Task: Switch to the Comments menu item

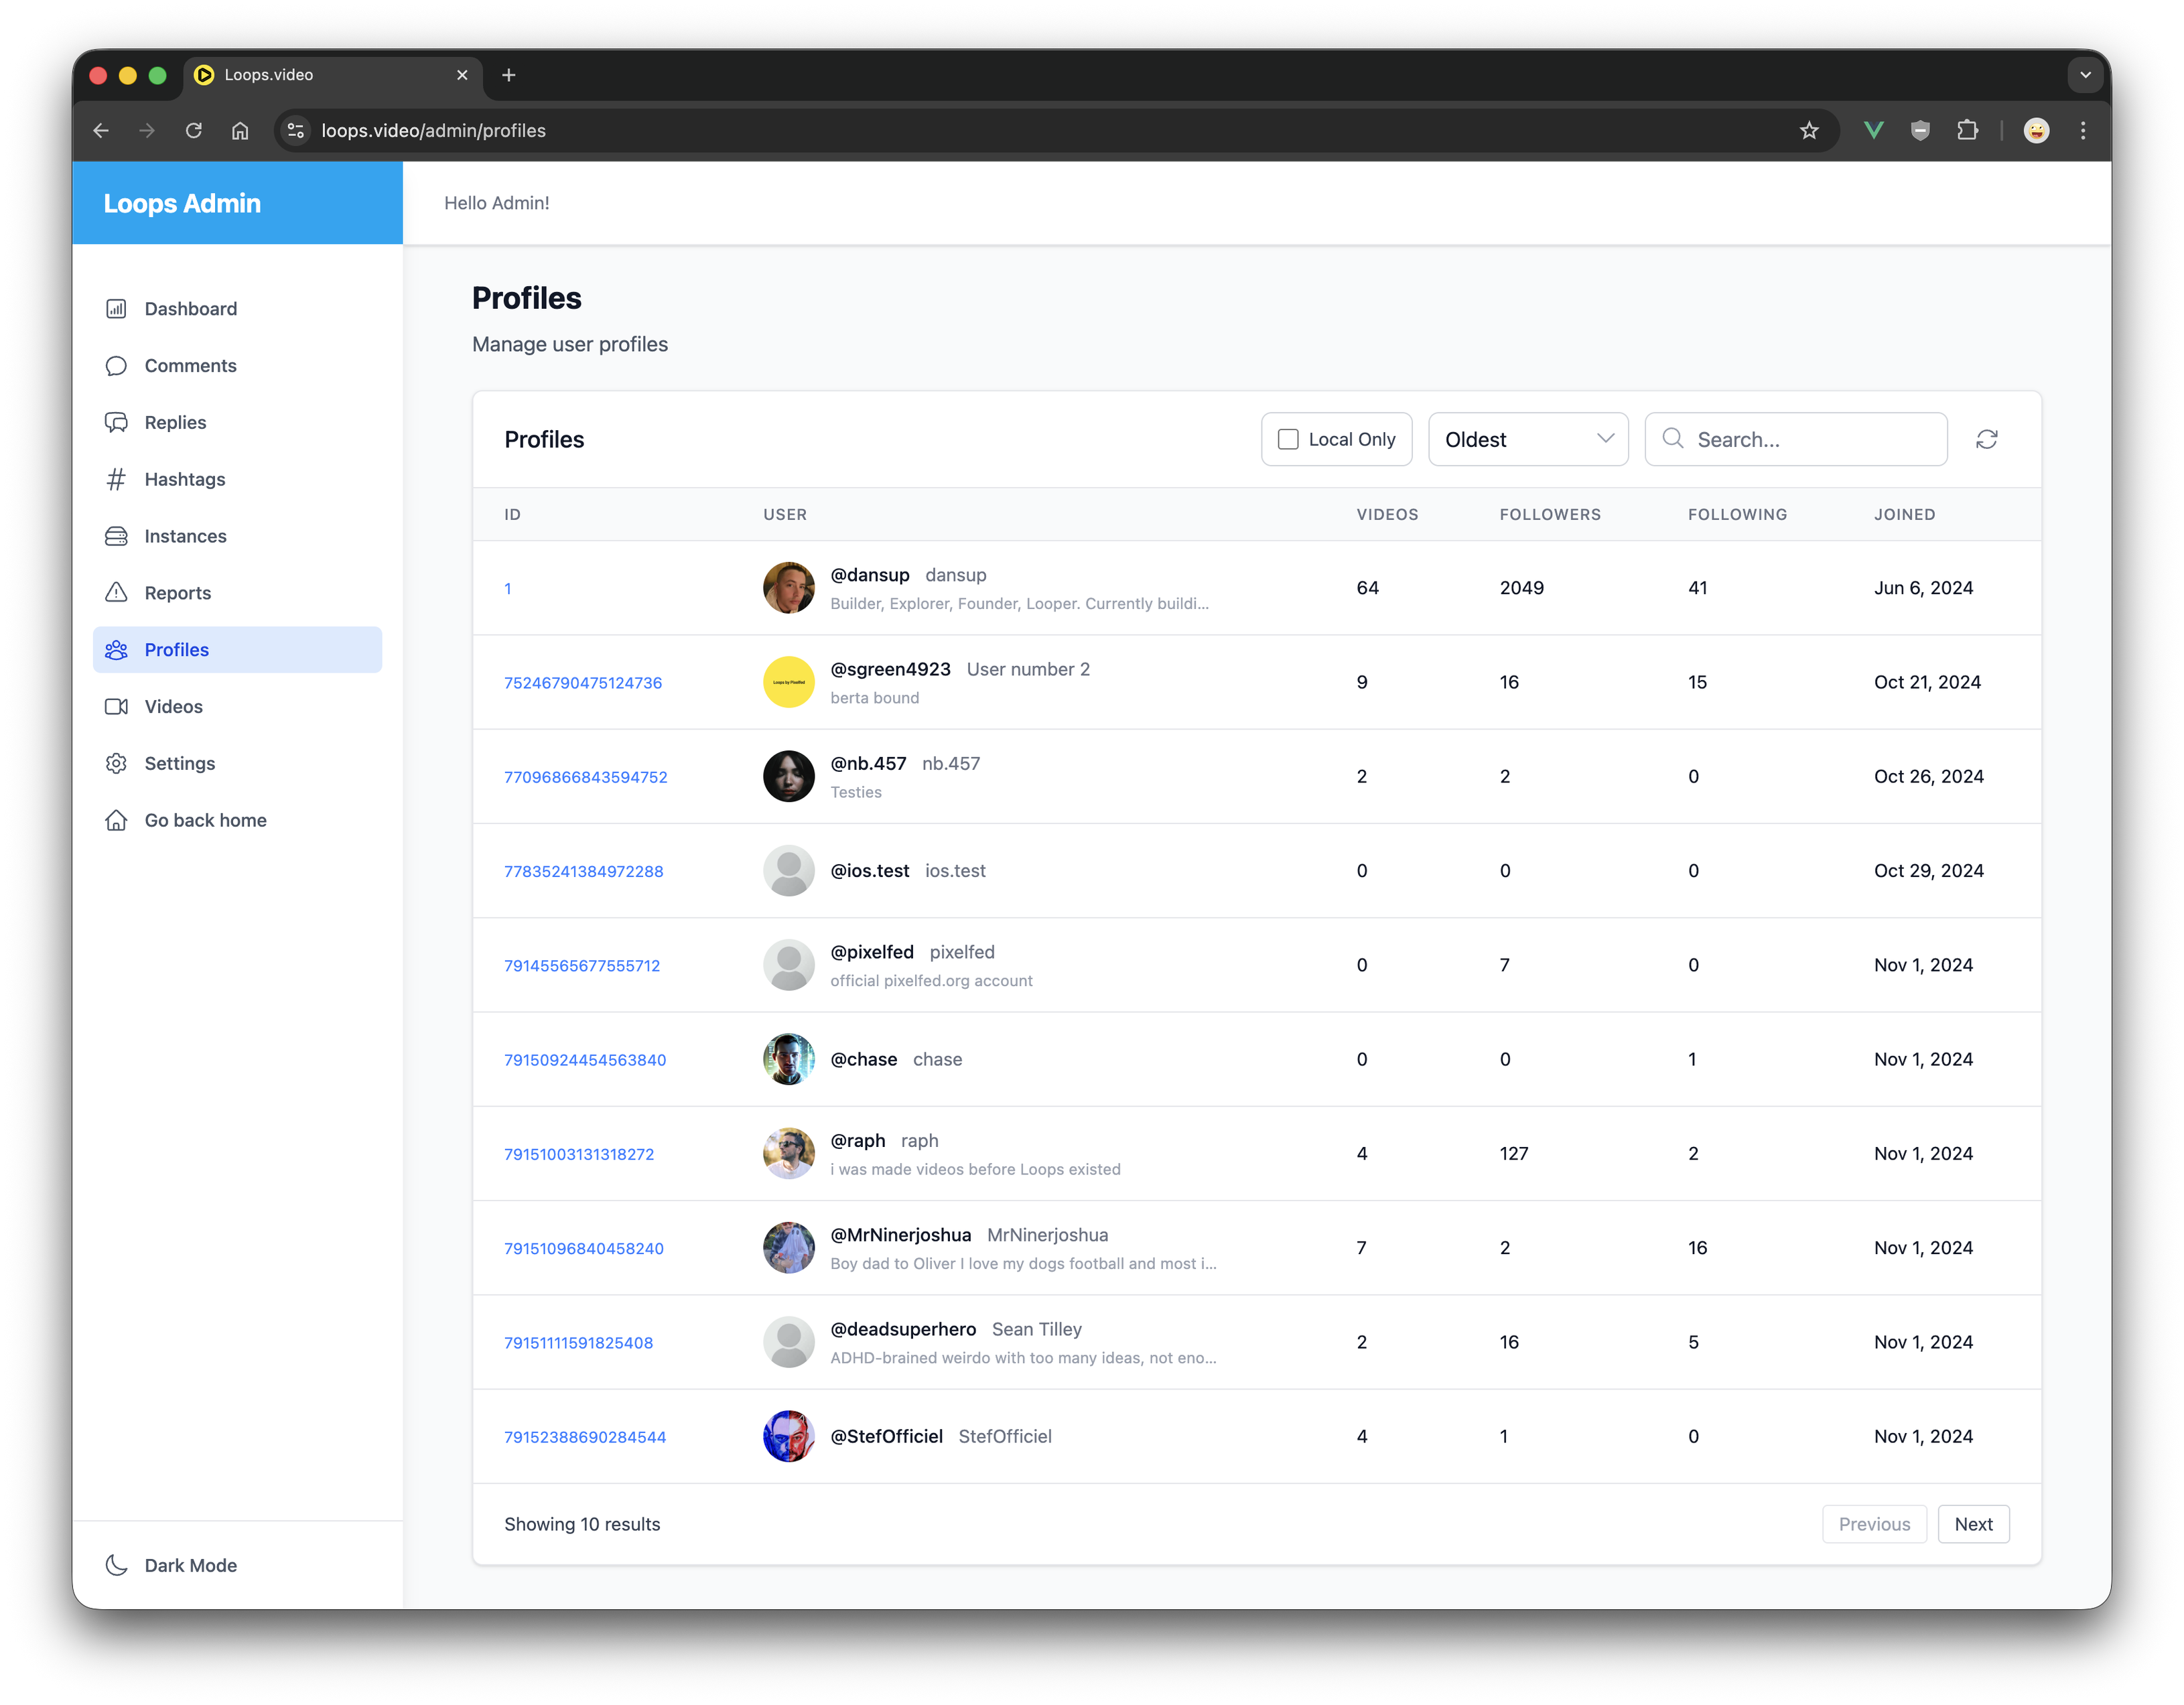Action: click(190, 366)
